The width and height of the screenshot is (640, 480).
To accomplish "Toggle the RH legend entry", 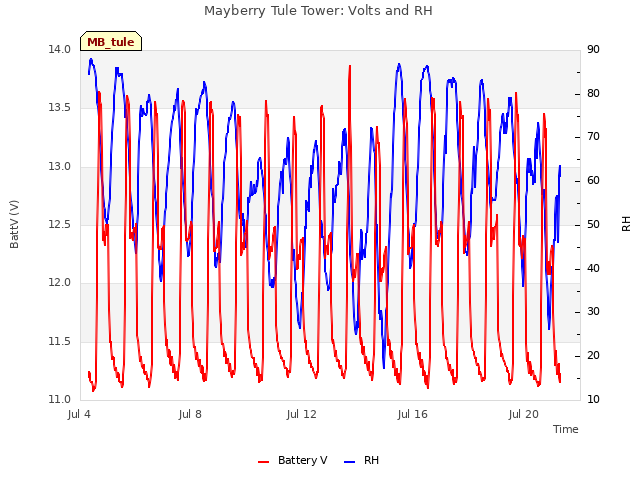I will click(361, 460).
